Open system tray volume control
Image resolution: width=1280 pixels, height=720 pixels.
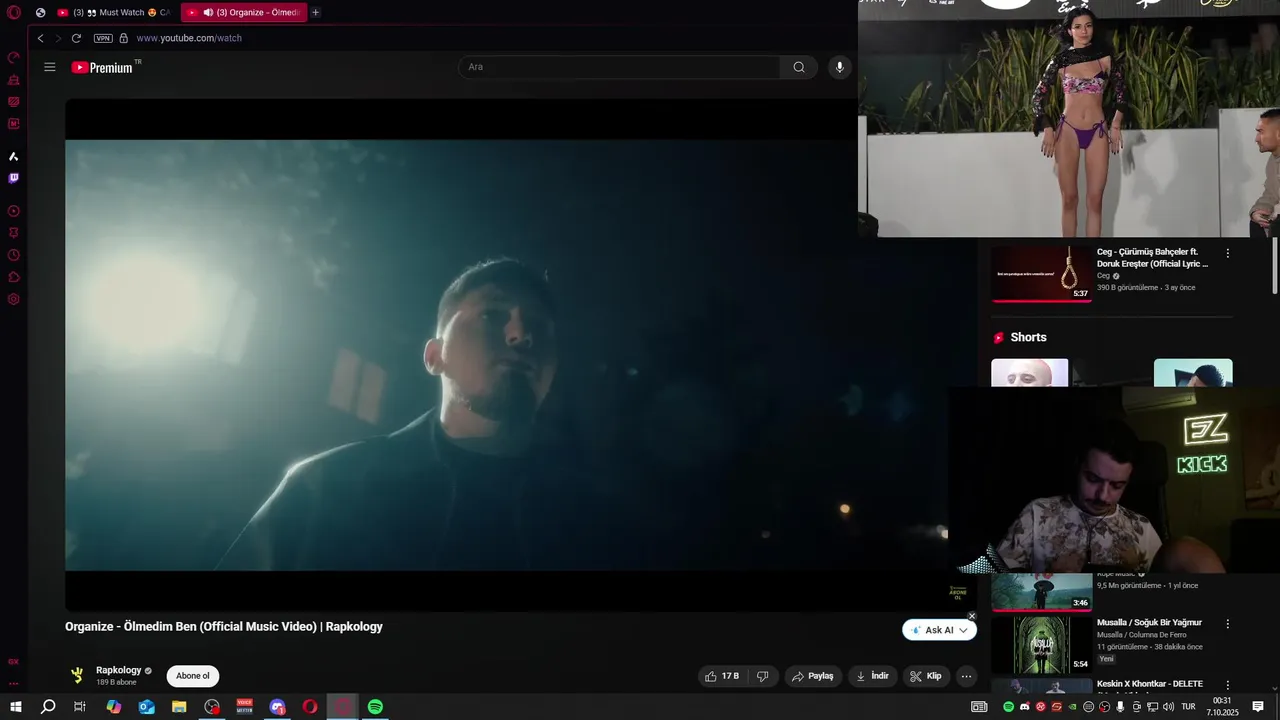pyautogui.click(x=1168, y=707)
